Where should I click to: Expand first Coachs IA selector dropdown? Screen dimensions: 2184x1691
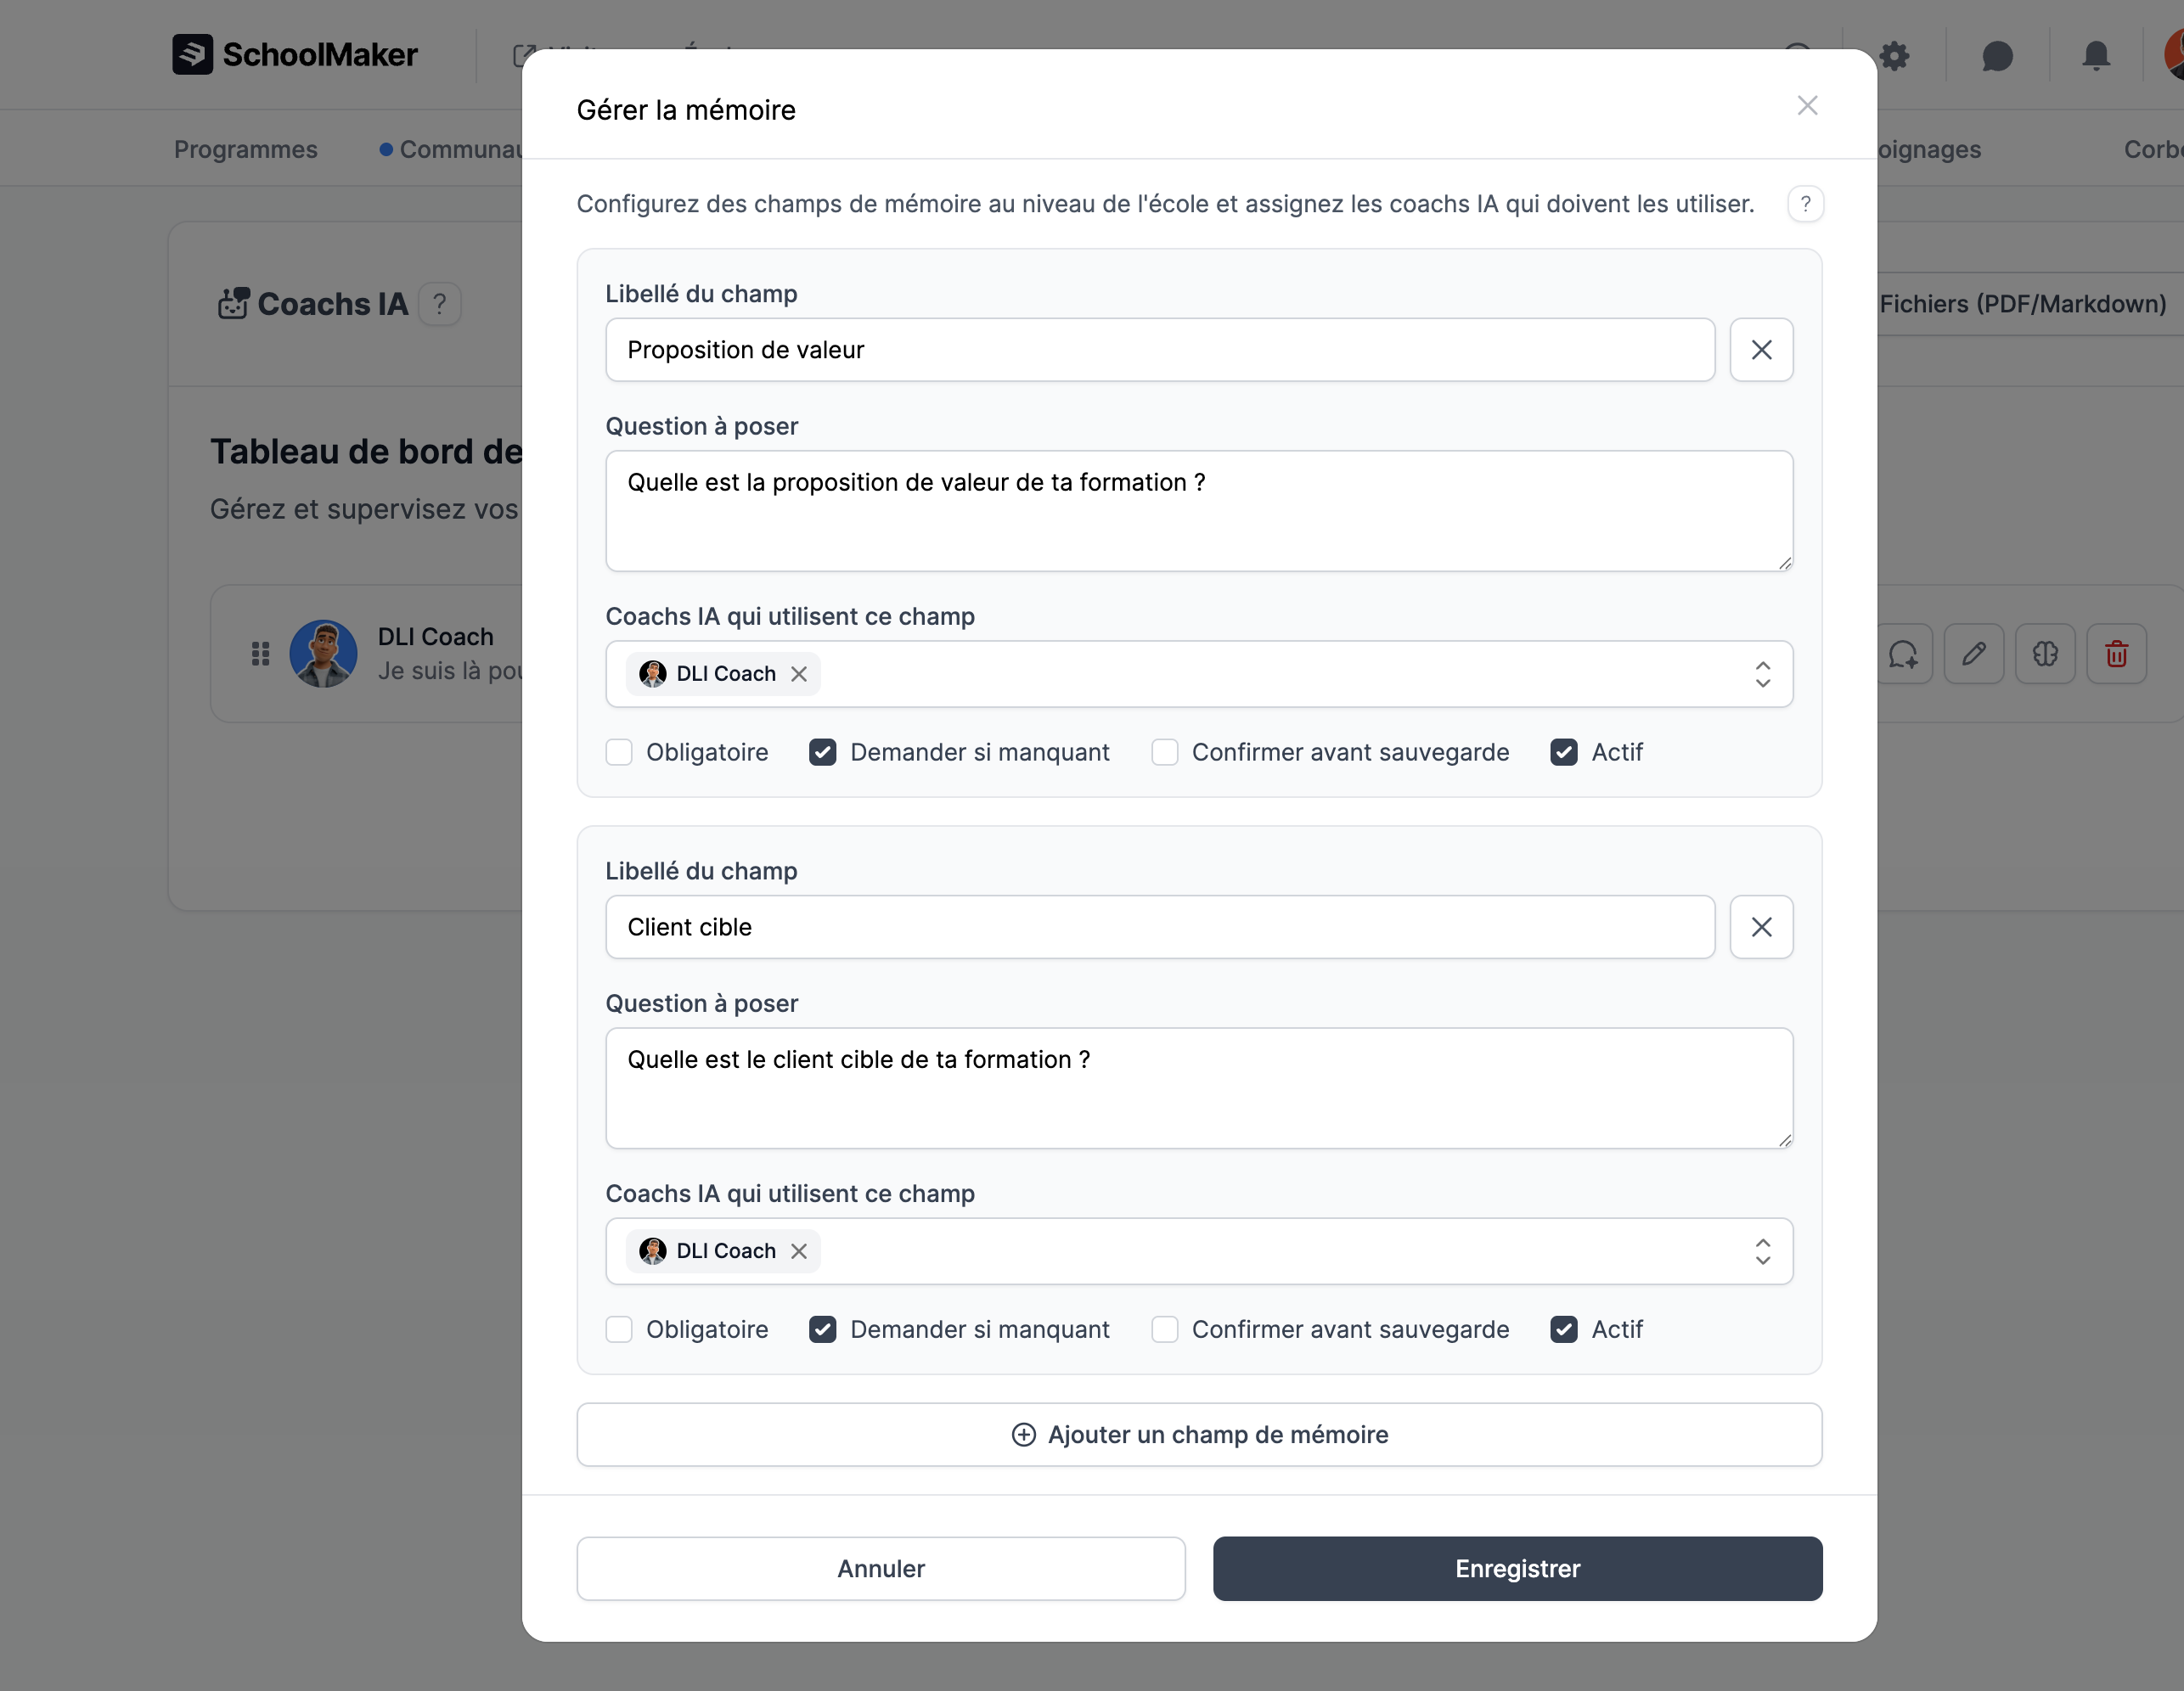coord(1762,674)
